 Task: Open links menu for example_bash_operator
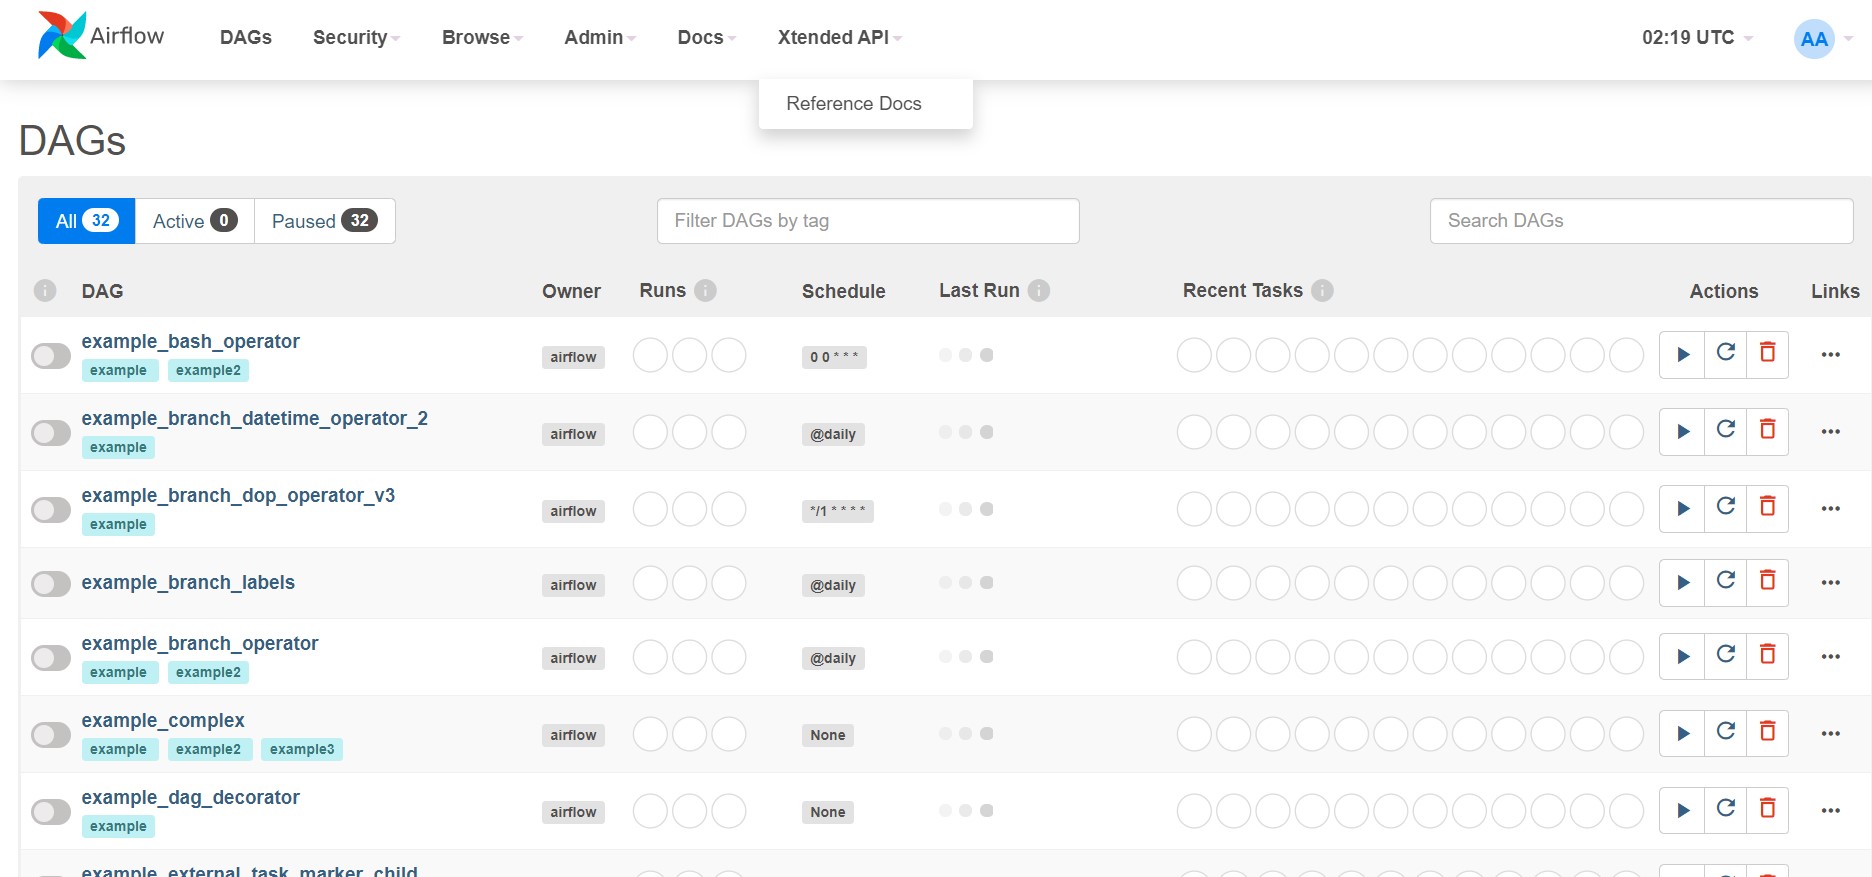tap(1830, 354)
